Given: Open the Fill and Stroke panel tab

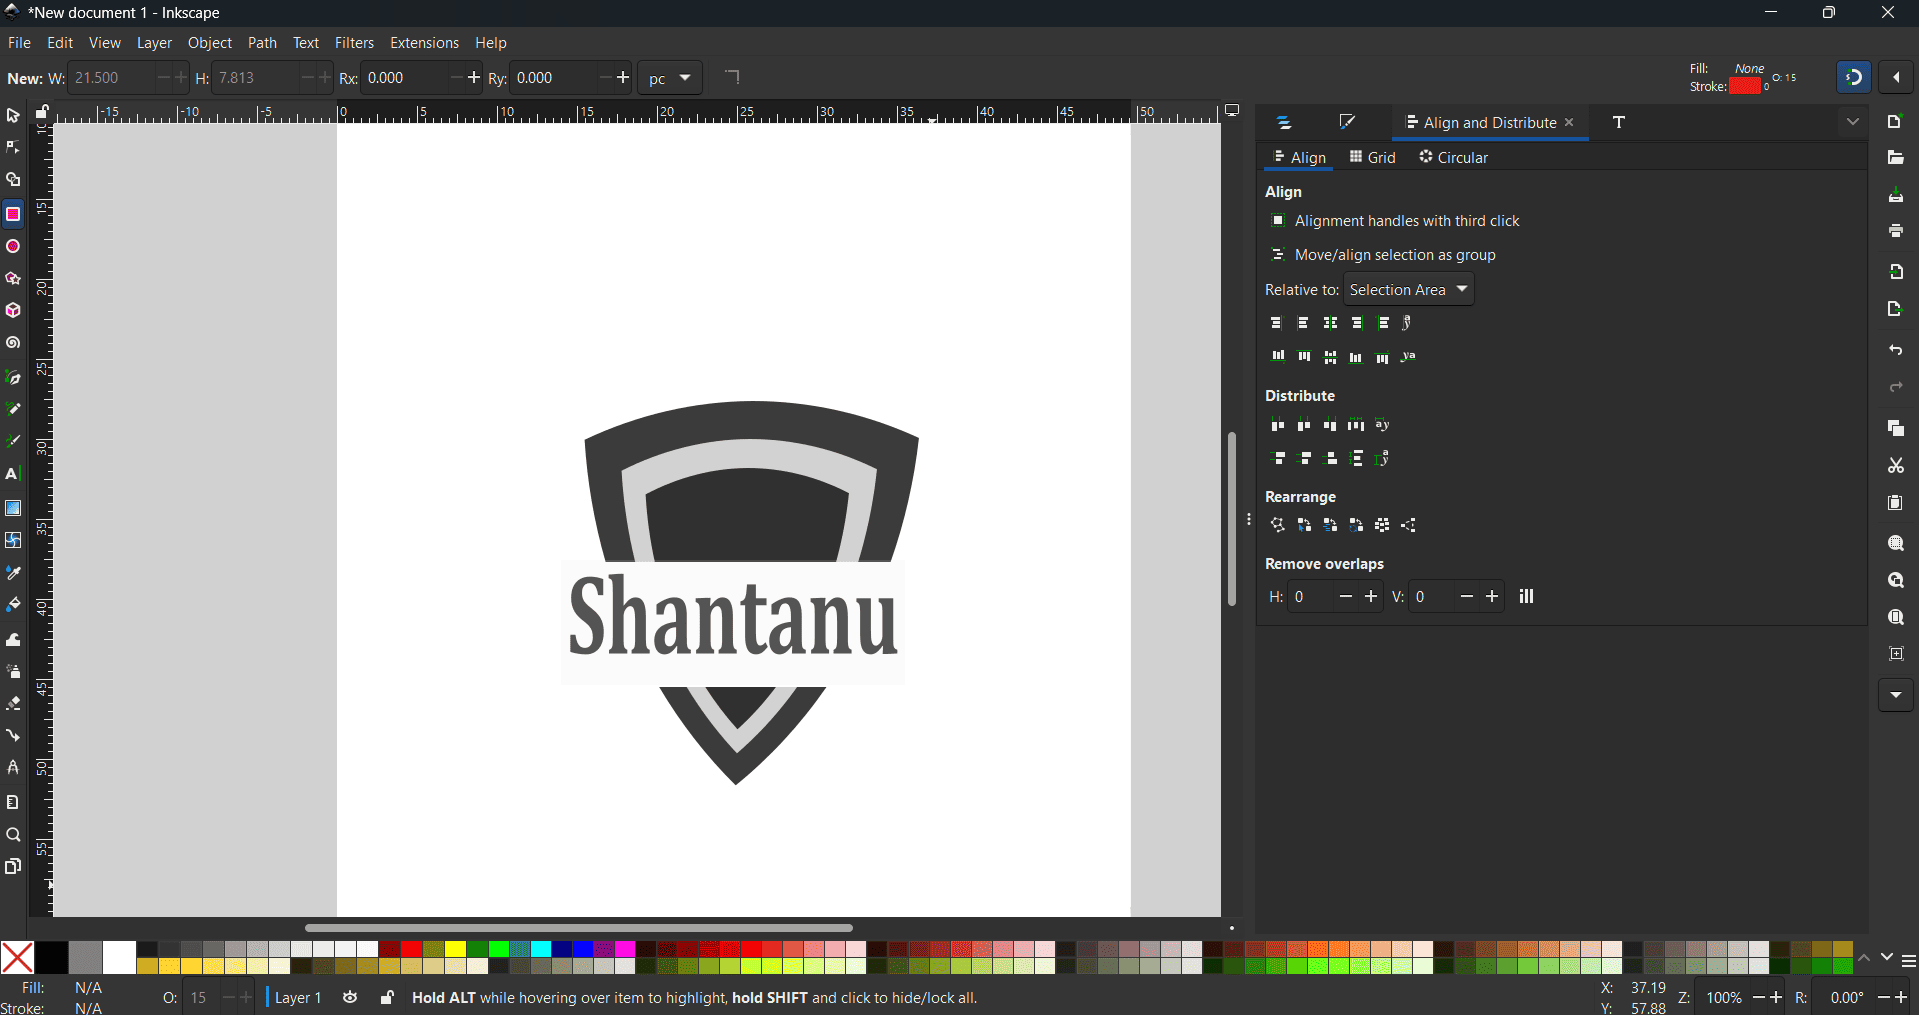Looking at the screenshot, I should click(x=1348, y=122).
